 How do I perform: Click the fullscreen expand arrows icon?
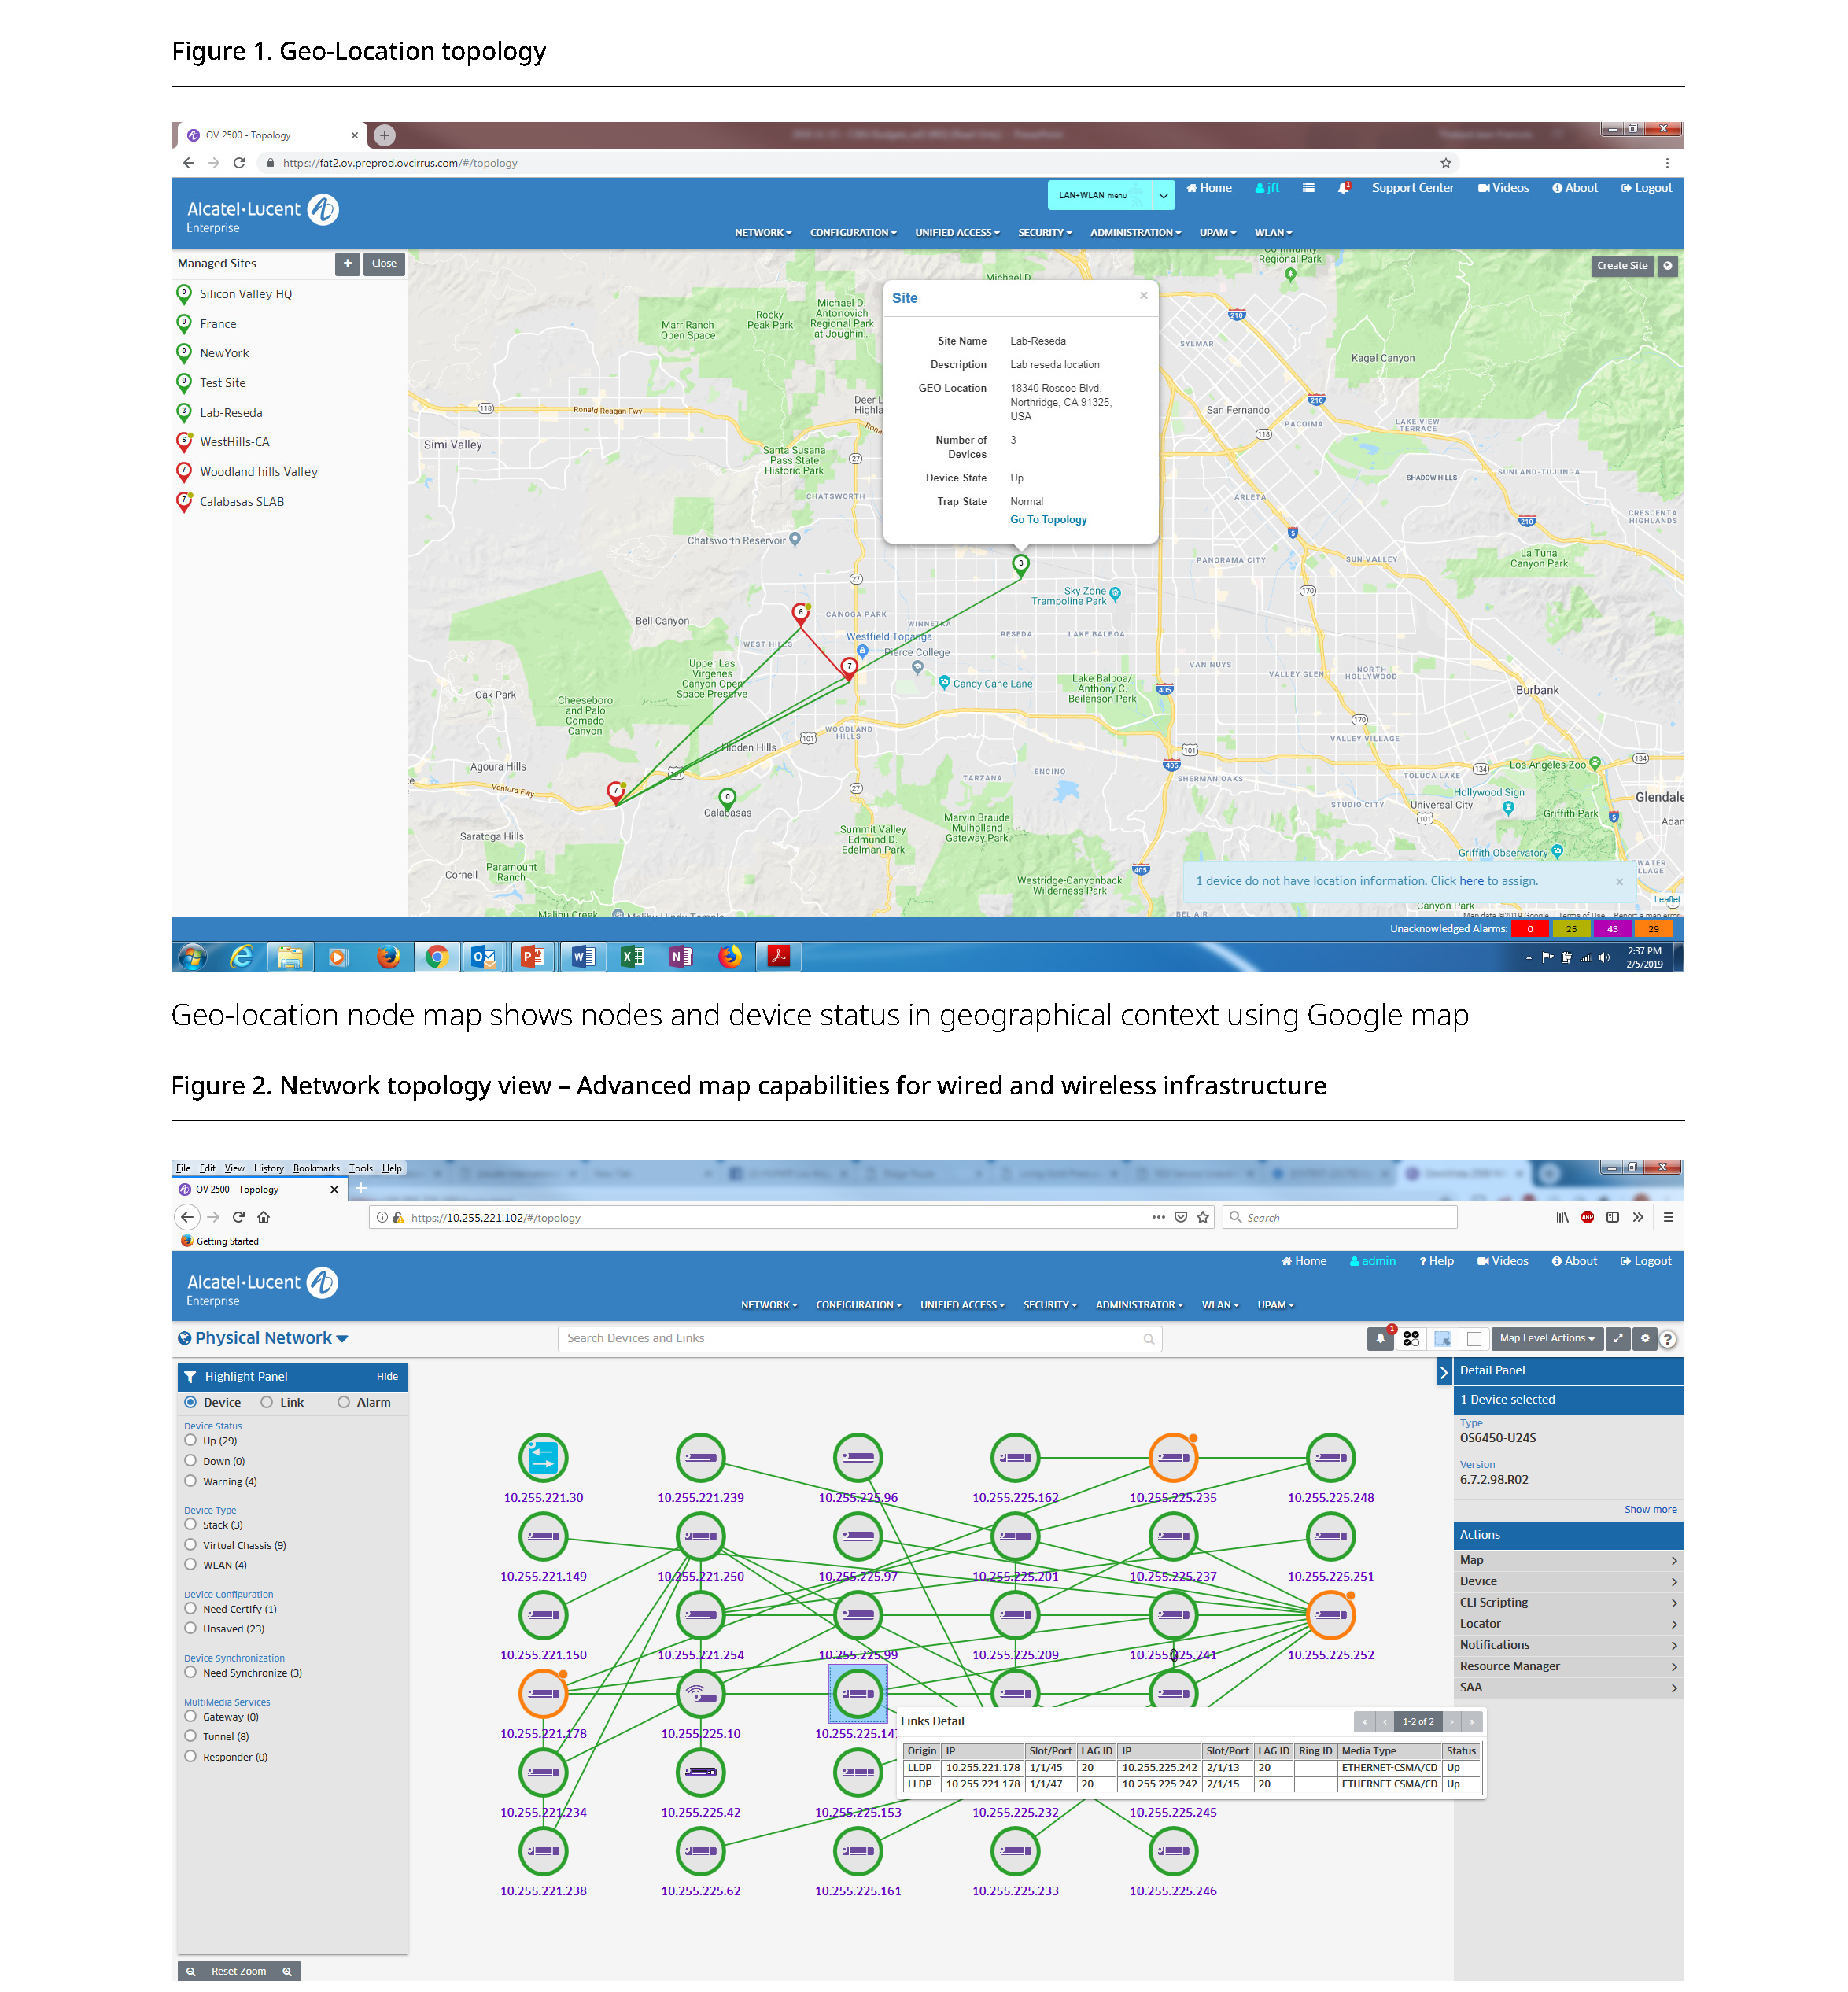click(x=1618, y=1338)
